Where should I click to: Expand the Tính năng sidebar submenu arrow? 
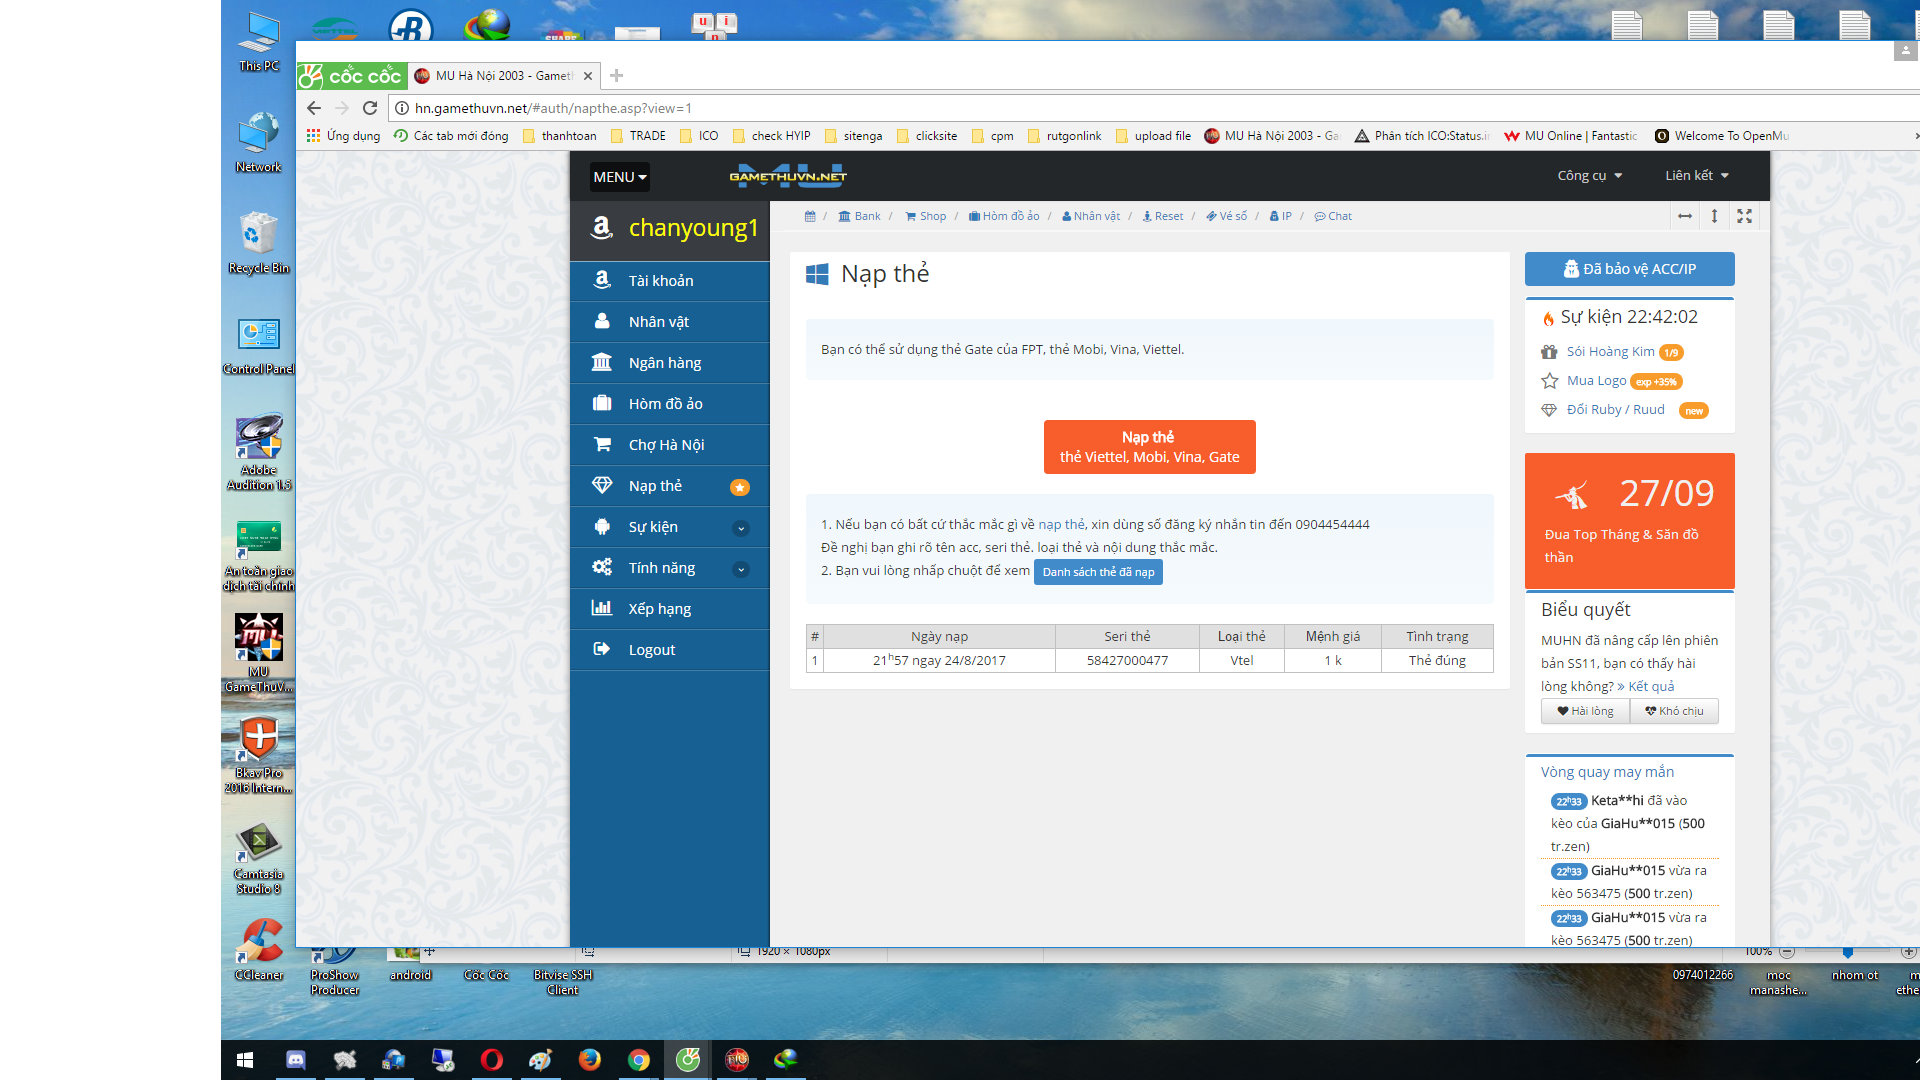pos(741,569)
